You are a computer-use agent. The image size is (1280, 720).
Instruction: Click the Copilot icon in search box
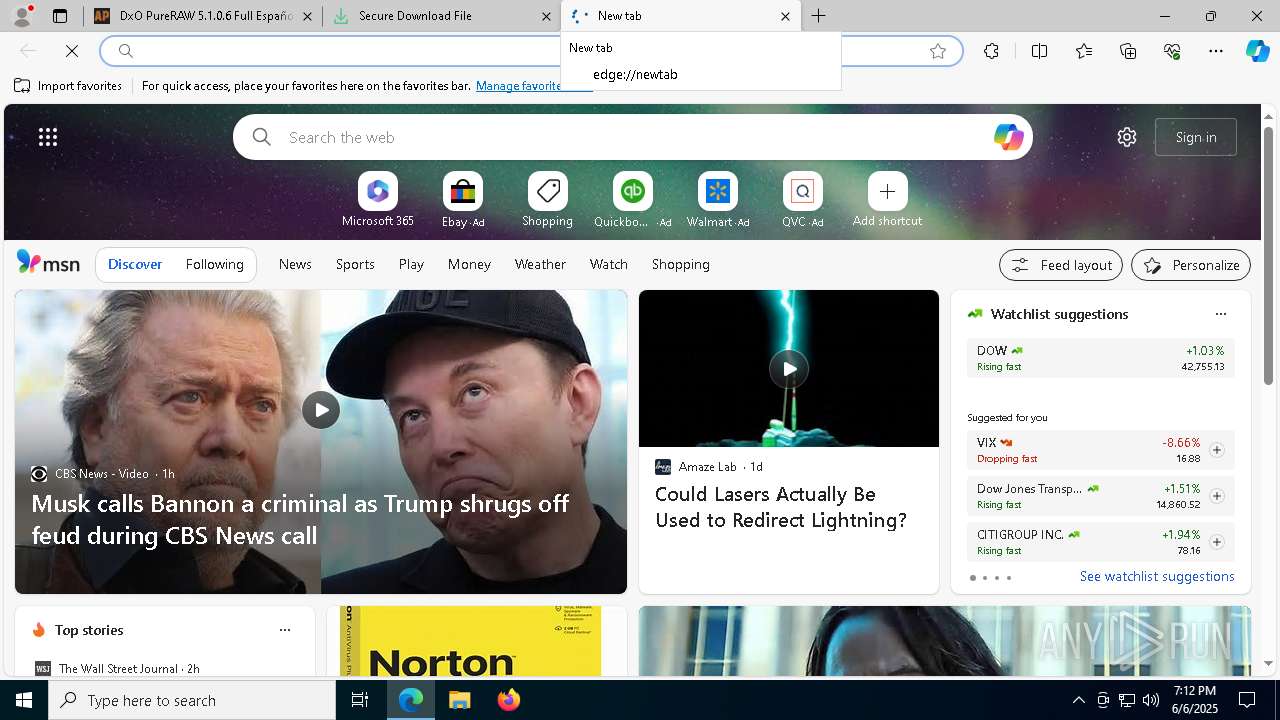coord(1008,137)
